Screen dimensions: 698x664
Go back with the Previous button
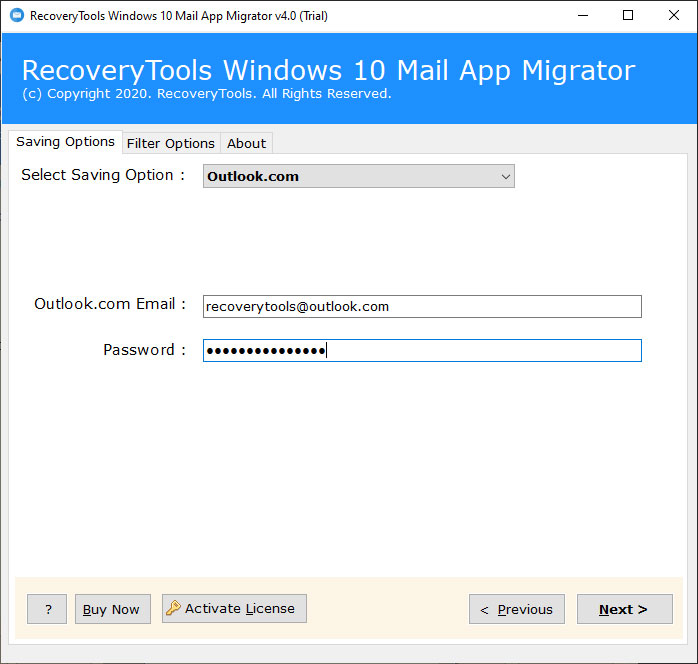516,609
